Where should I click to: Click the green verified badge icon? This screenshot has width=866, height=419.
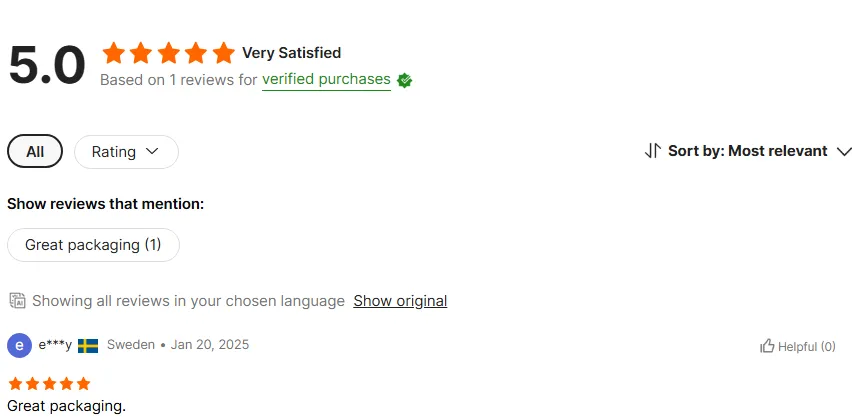coord(404,81)
